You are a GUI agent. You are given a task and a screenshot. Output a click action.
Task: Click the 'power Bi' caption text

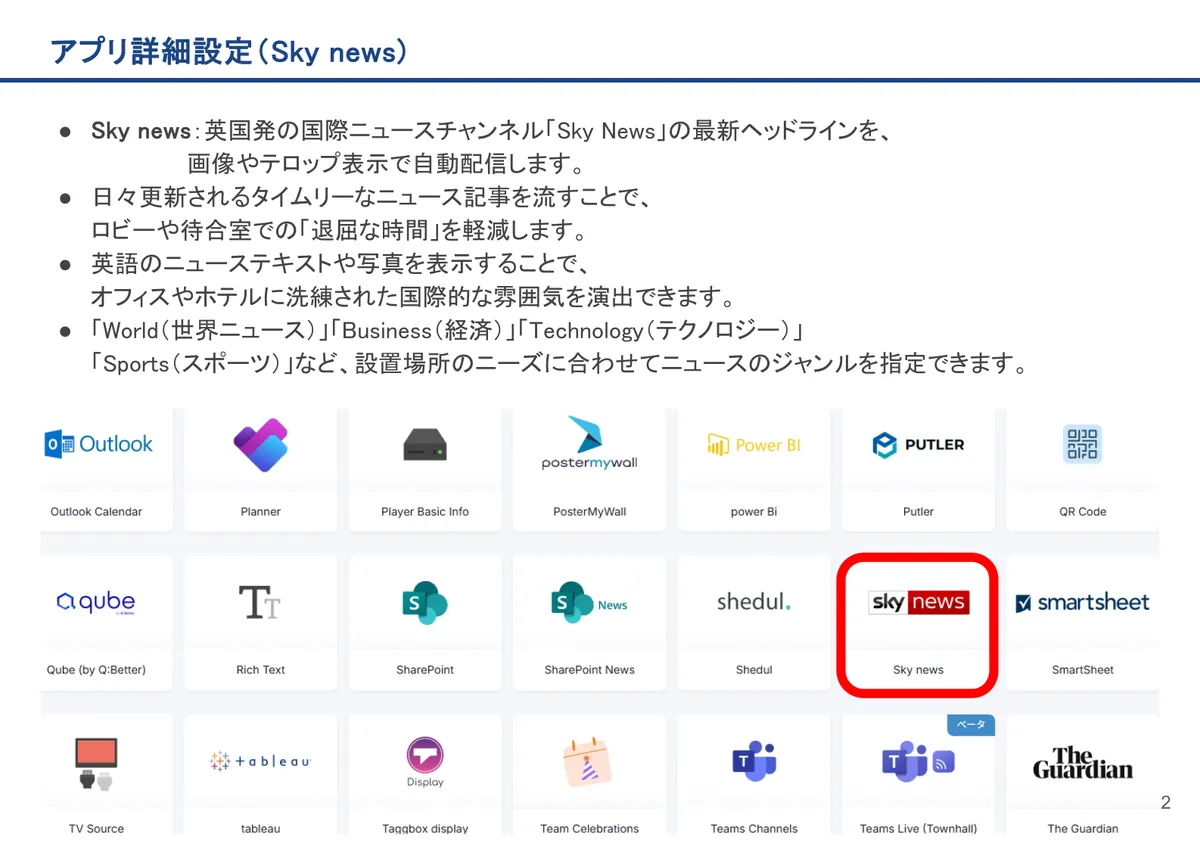(753, 512)
